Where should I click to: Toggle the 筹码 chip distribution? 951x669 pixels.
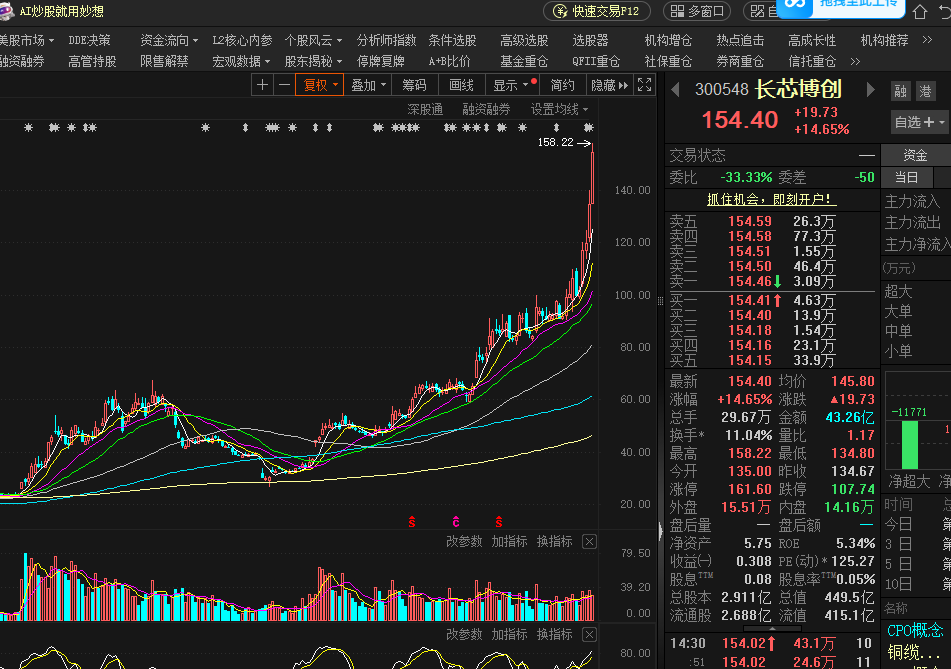[414, 85]
